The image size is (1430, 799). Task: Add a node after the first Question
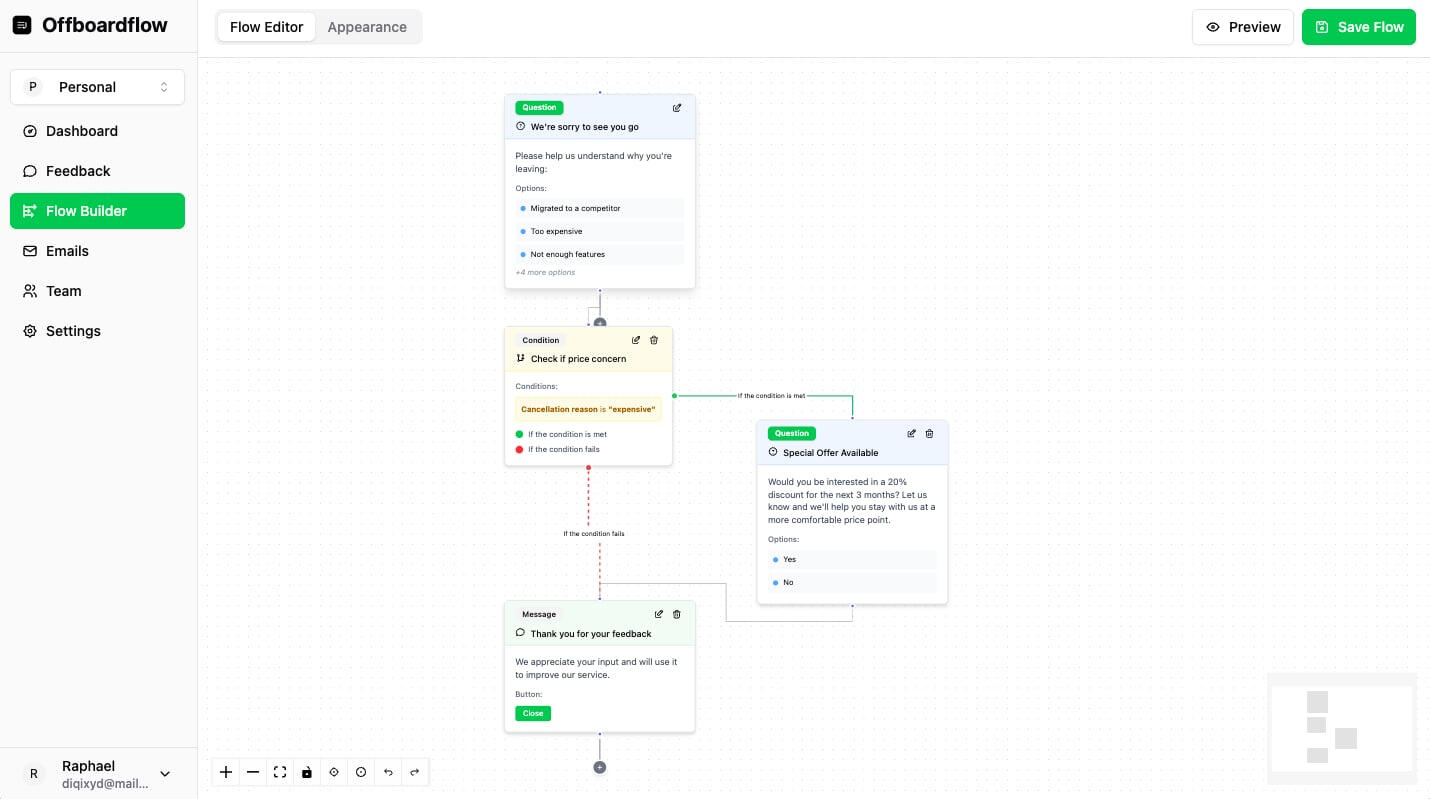pyautogui.click(x=600, y=323)
